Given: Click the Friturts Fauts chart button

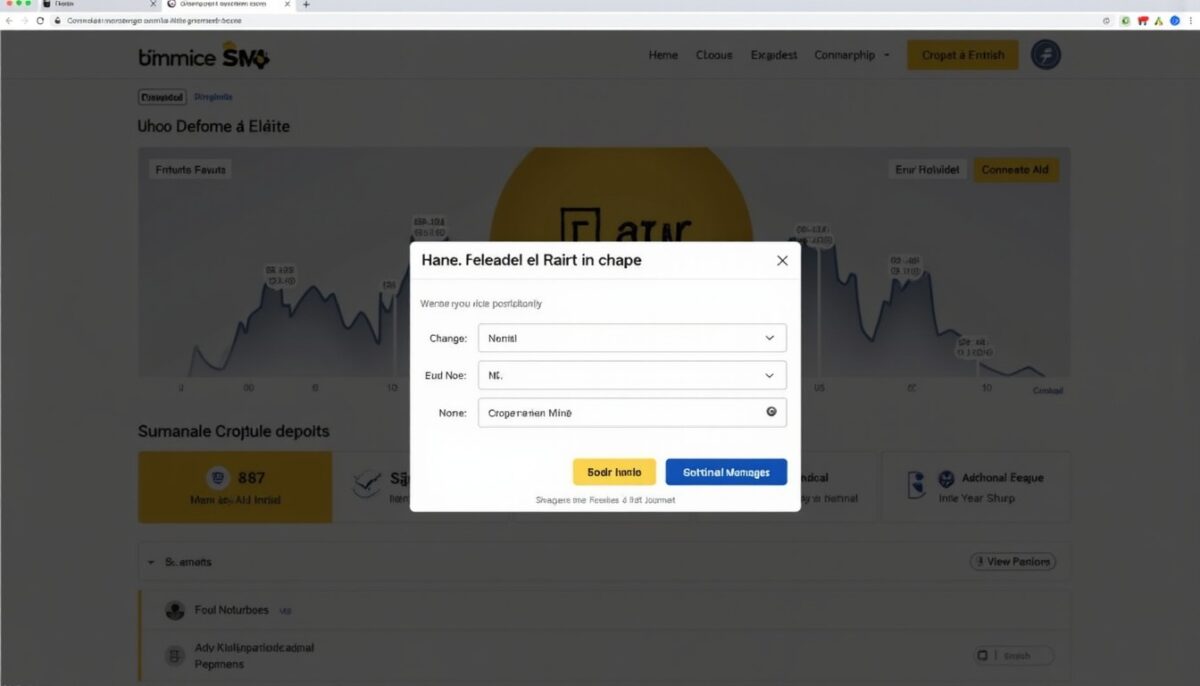Looking at the screenshot, I should [x=190, y=170].
